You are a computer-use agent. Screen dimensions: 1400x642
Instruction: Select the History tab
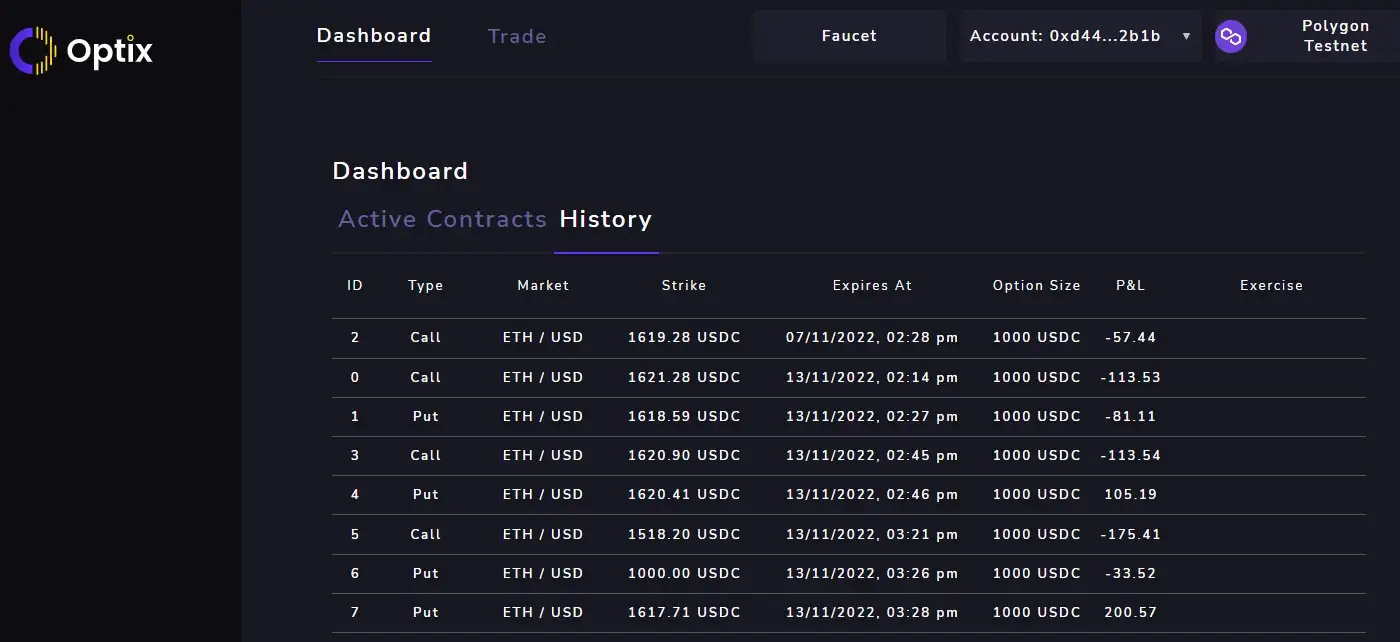click(x=605, y=219)
